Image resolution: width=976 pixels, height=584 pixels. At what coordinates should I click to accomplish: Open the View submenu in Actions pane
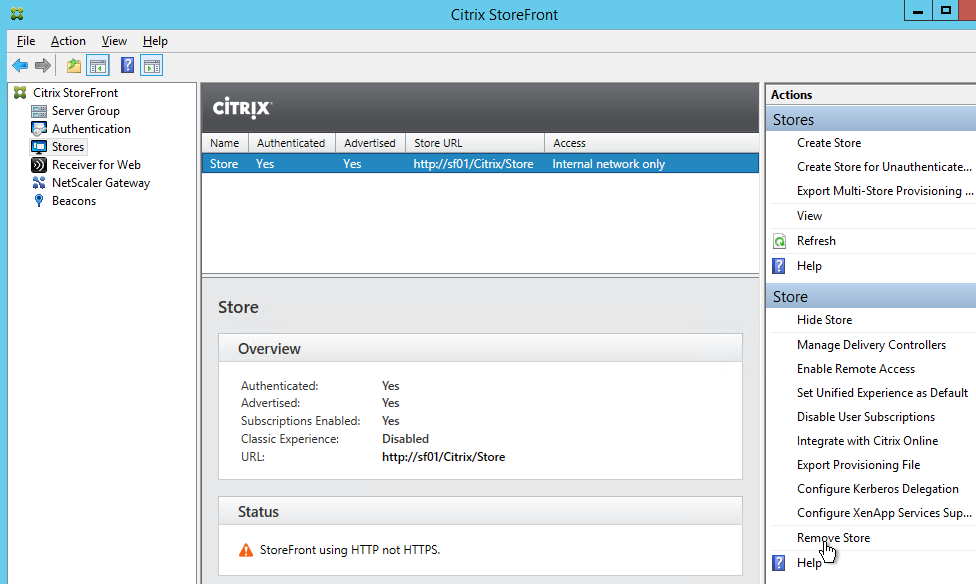[x=809, y=216]
